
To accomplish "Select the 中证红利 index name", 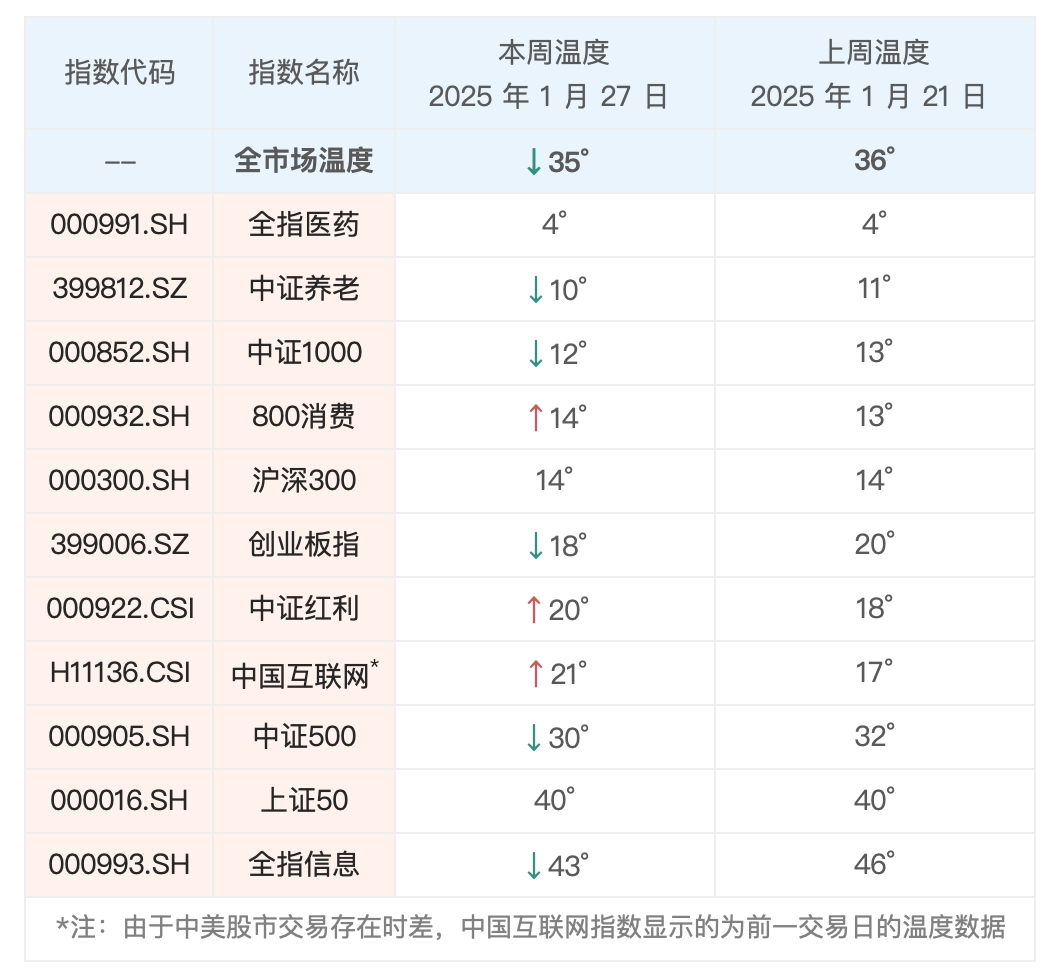I will [x=304, y=608].
